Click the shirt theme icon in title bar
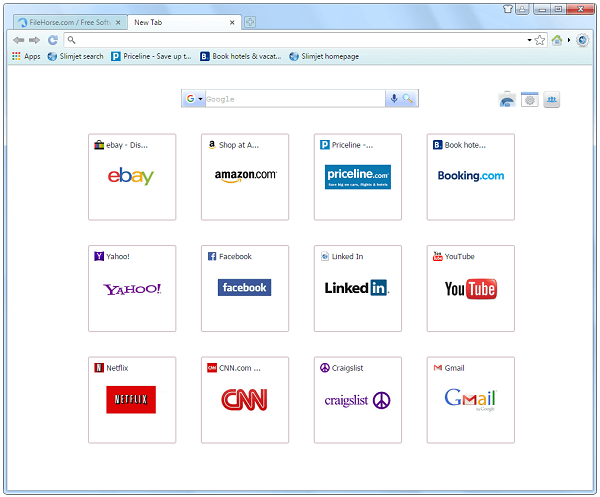The width and height of the screenshot is (600, 497). click(508, 8)
